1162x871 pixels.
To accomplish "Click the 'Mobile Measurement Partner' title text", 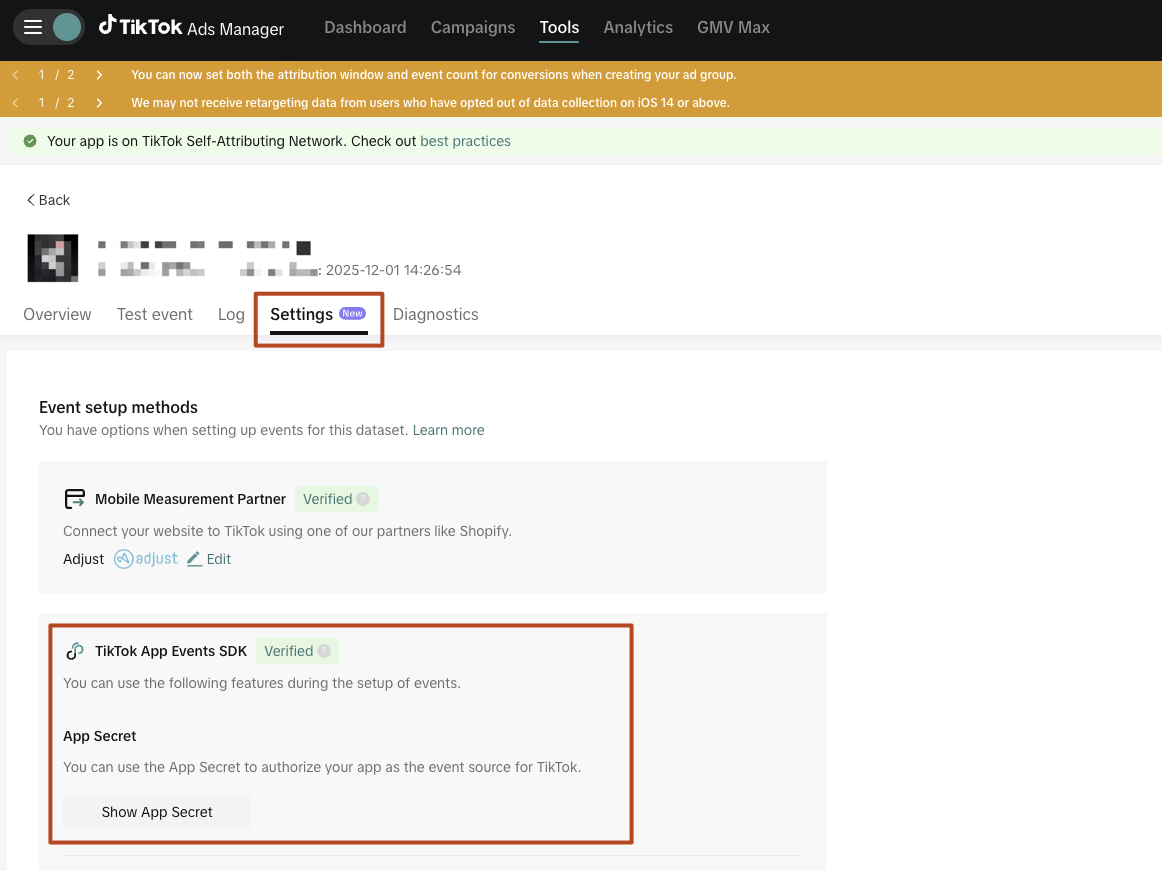I will click(x=190, y=499).
